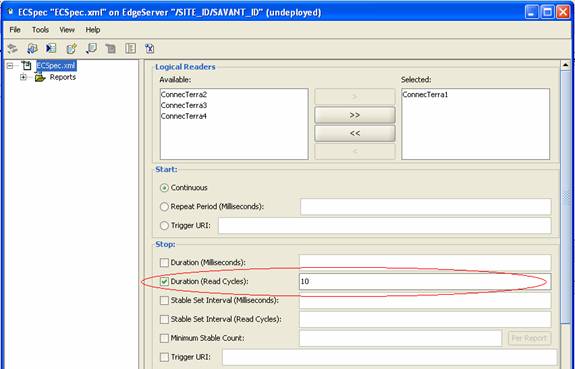Click the page with blue X toolbar icon
This screenshot has height=369, width=575.
tap(150, 48)
